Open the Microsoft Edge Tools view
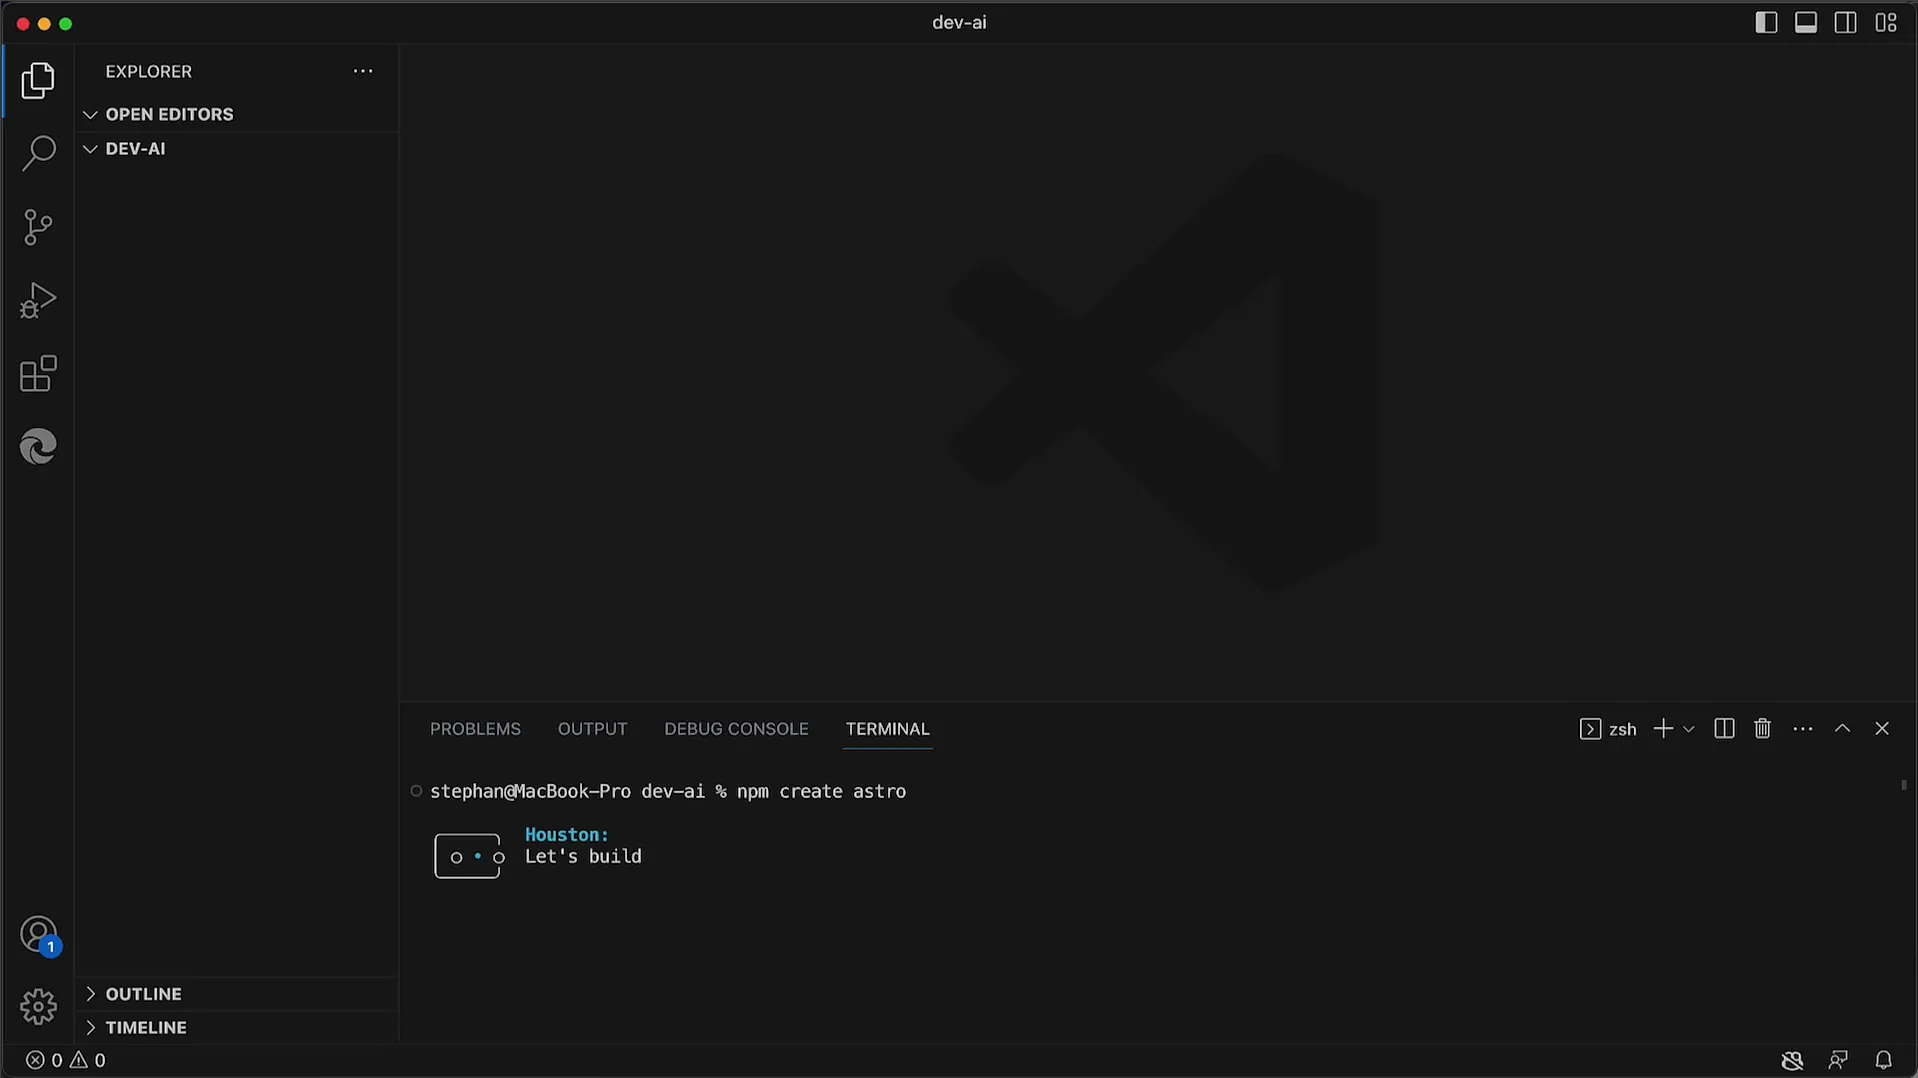The height and width of the screenshot is (1078, 1918). 38,447
